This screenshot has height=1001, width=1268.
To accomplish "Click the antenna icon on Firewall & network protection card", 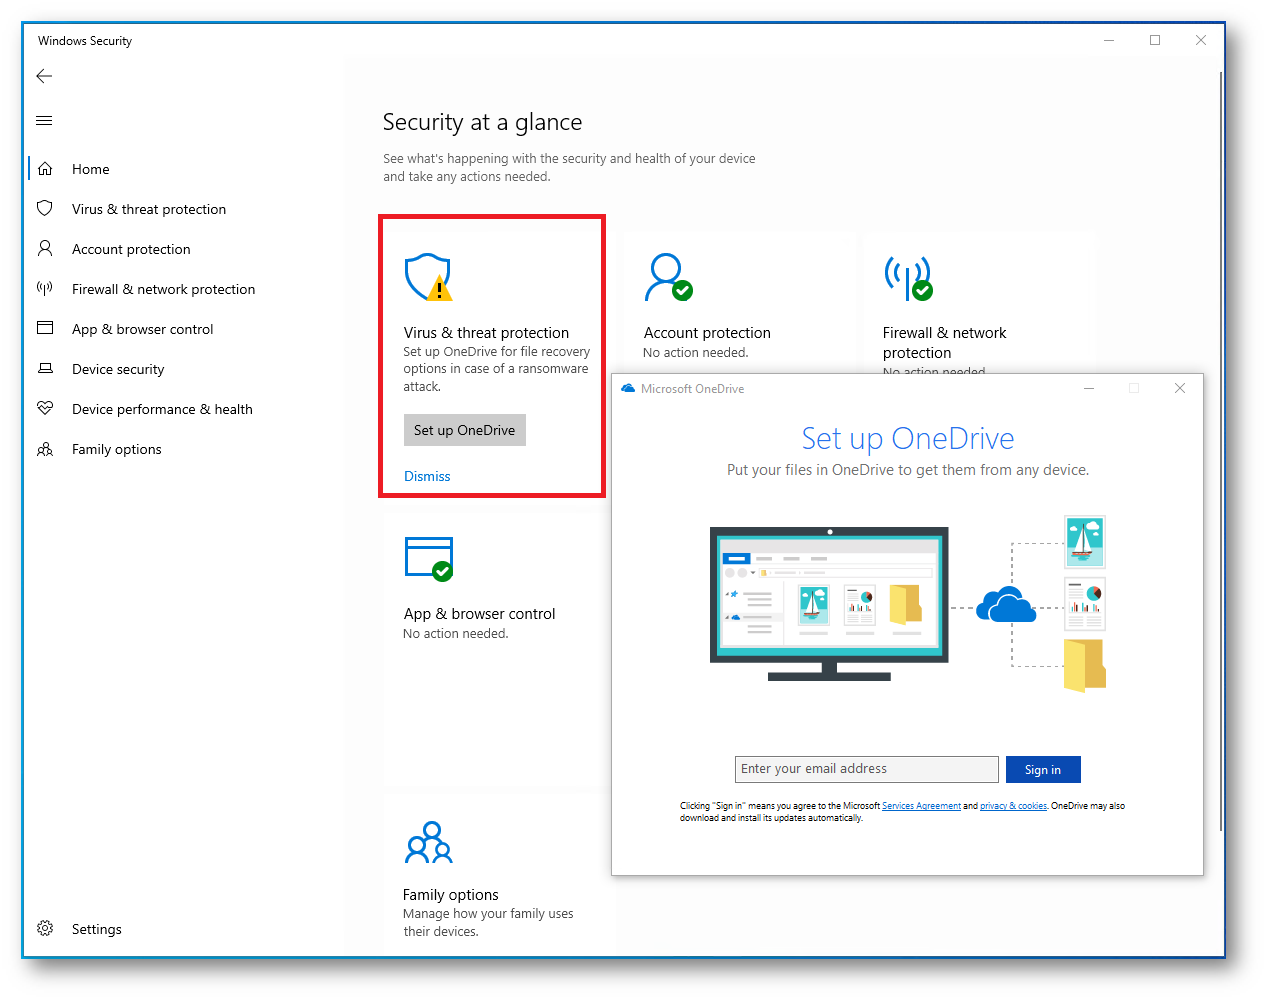I will [x=908, y=277].
